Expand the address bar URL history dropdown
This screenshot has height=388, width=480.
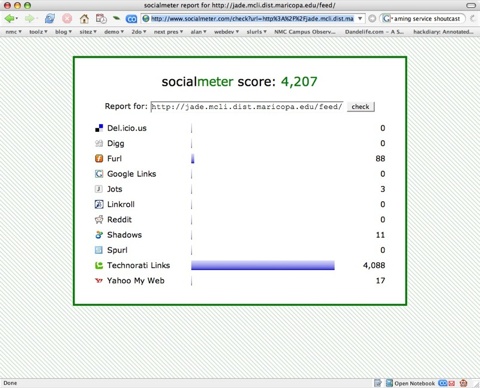(360, 19)
